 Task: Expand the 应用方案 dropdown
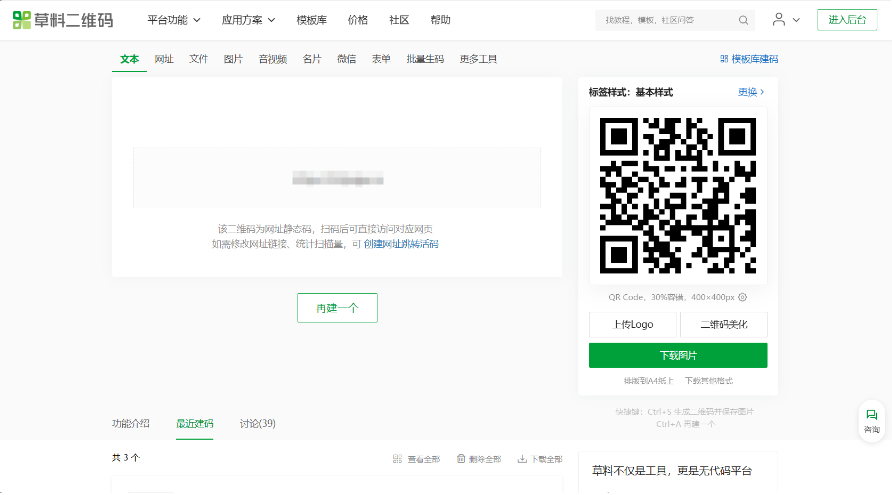tap(248, 20)
